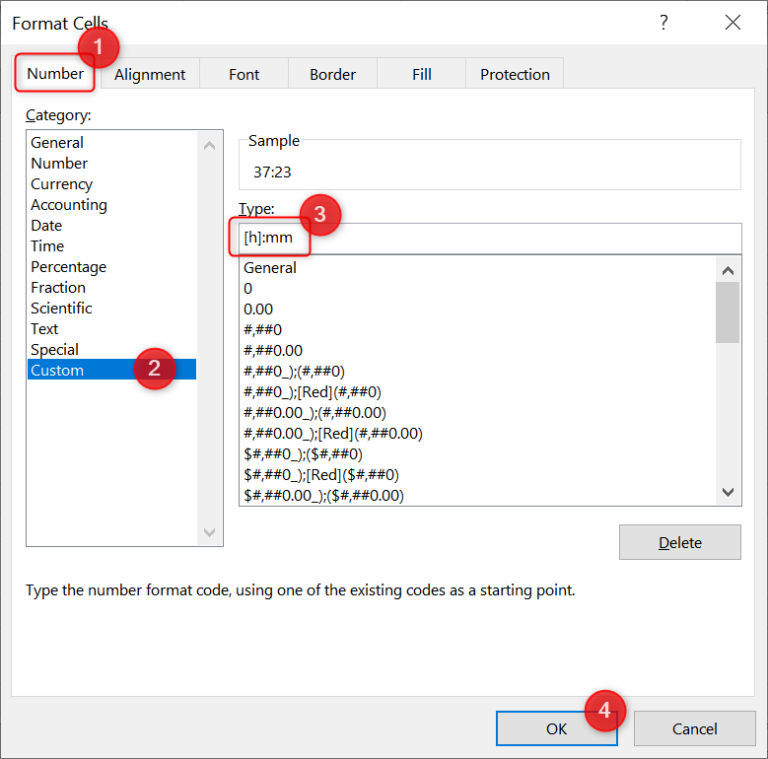
Task: Open the Protection tab
Action: pos(514,74)
